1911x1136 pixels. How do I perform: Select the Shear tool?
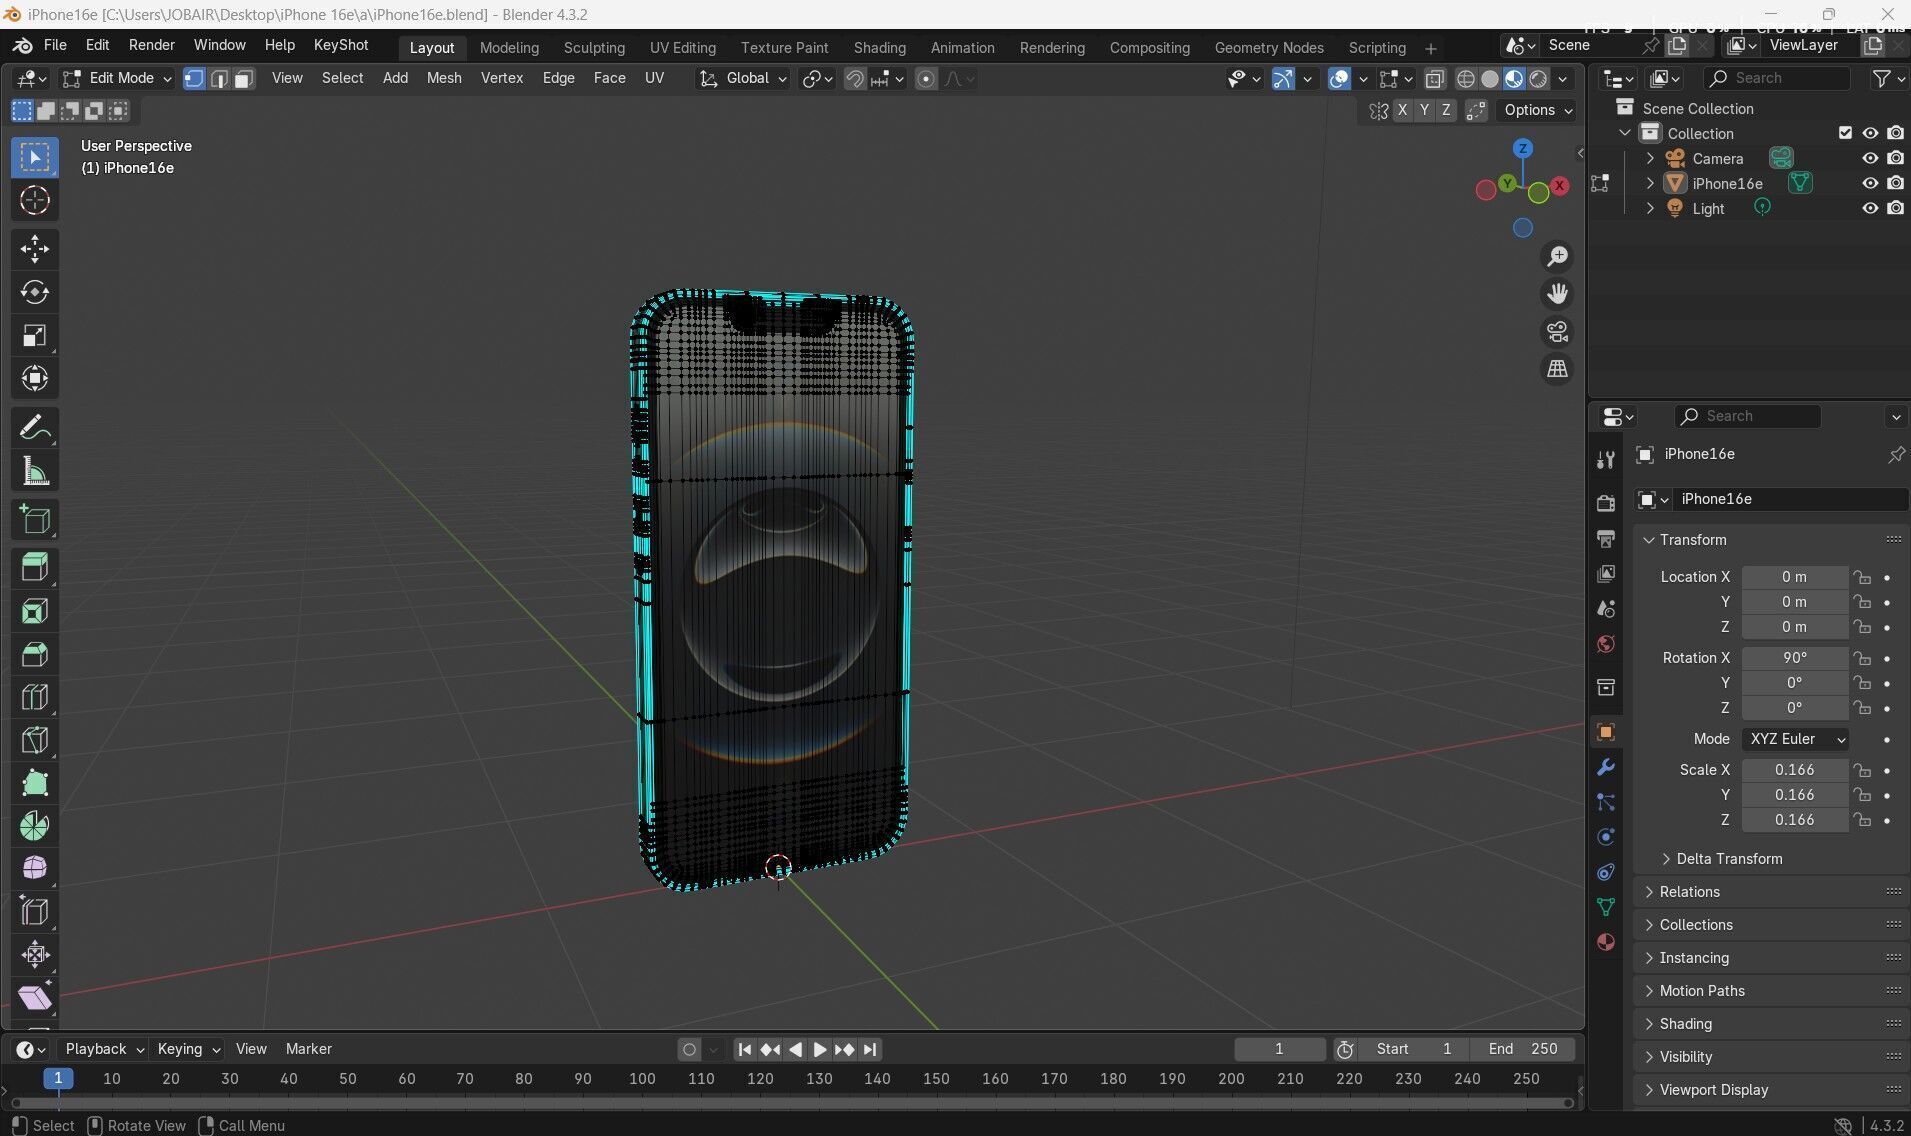click(35, 997)
